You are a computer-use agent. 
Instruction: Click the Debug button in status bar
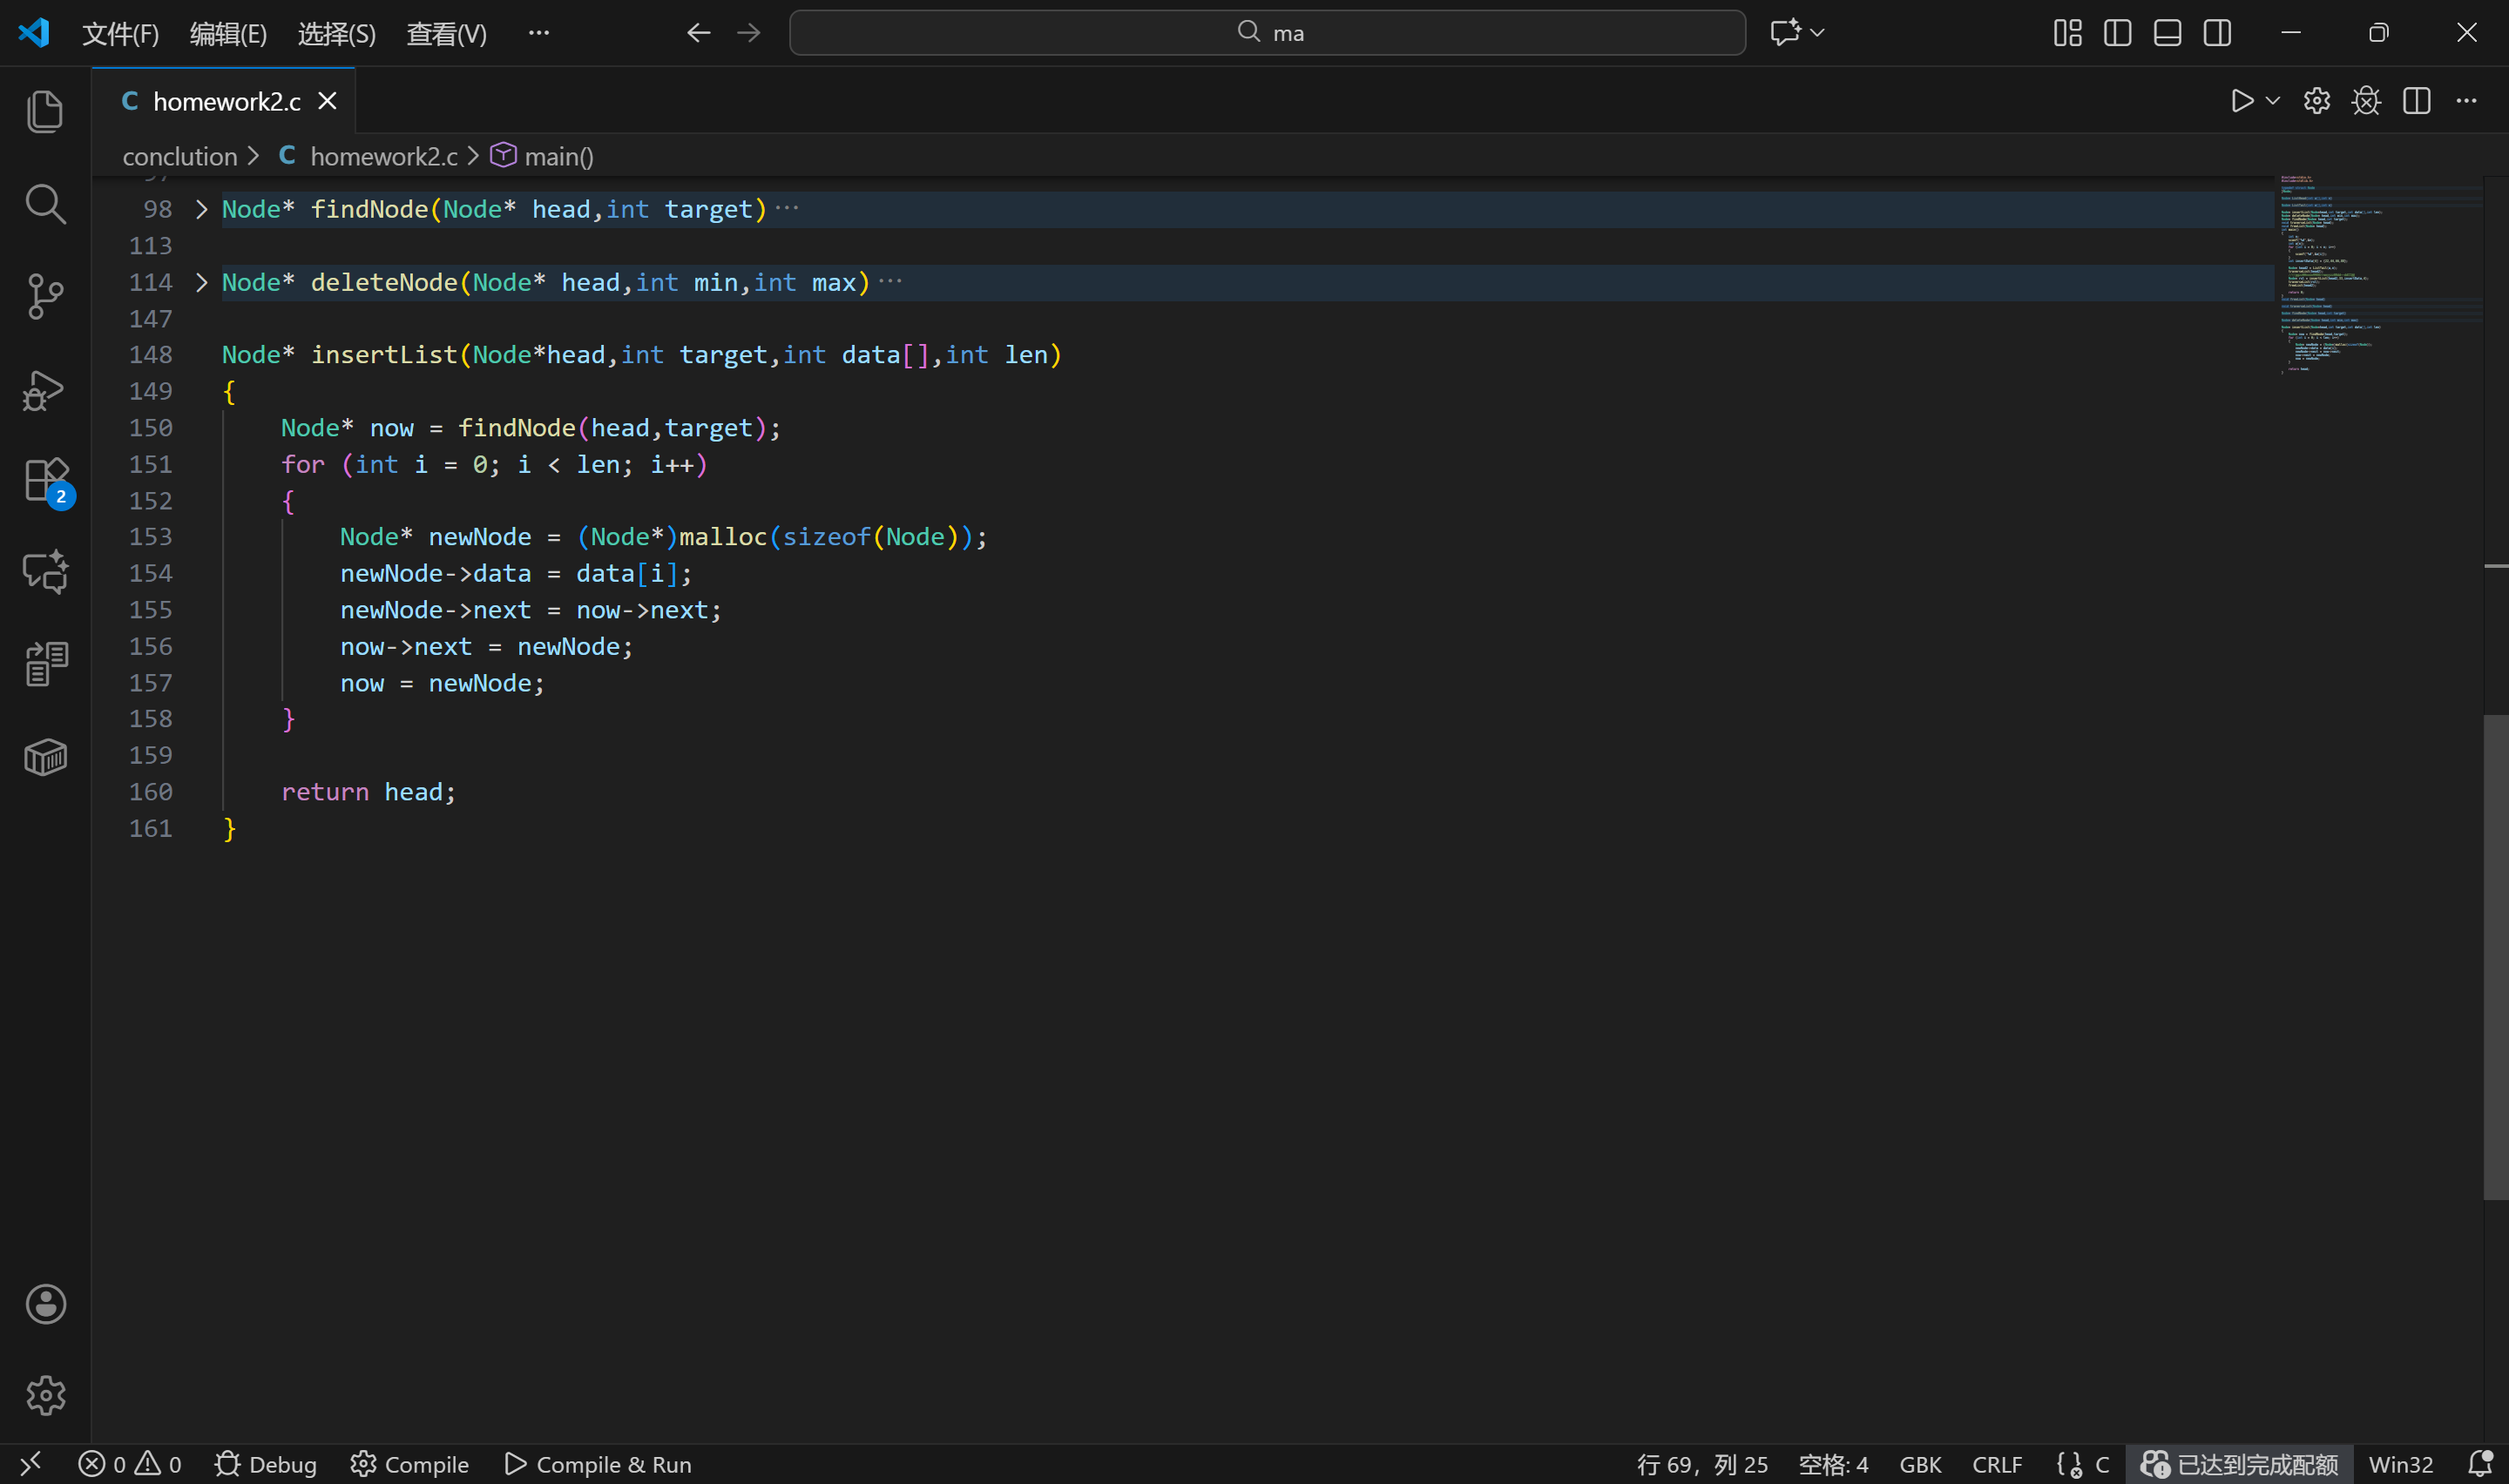[266, 1464]
